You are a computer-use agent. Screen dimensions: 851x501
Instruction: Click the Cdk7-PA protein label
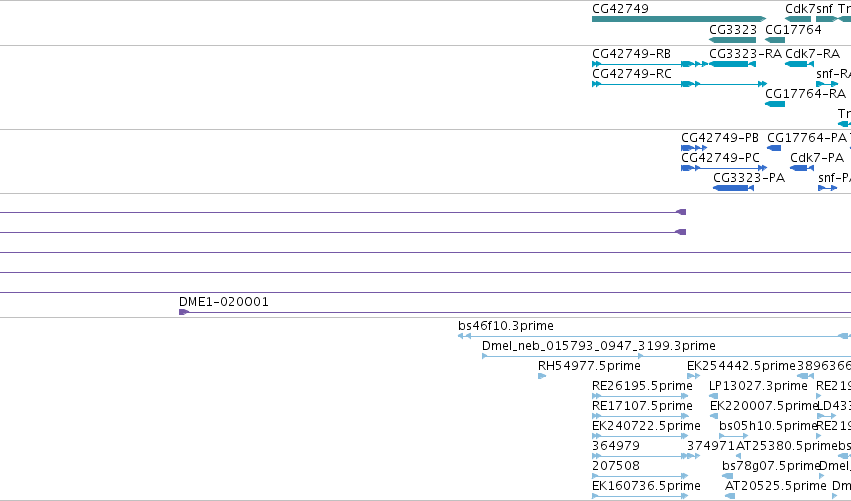coord(817,158)
